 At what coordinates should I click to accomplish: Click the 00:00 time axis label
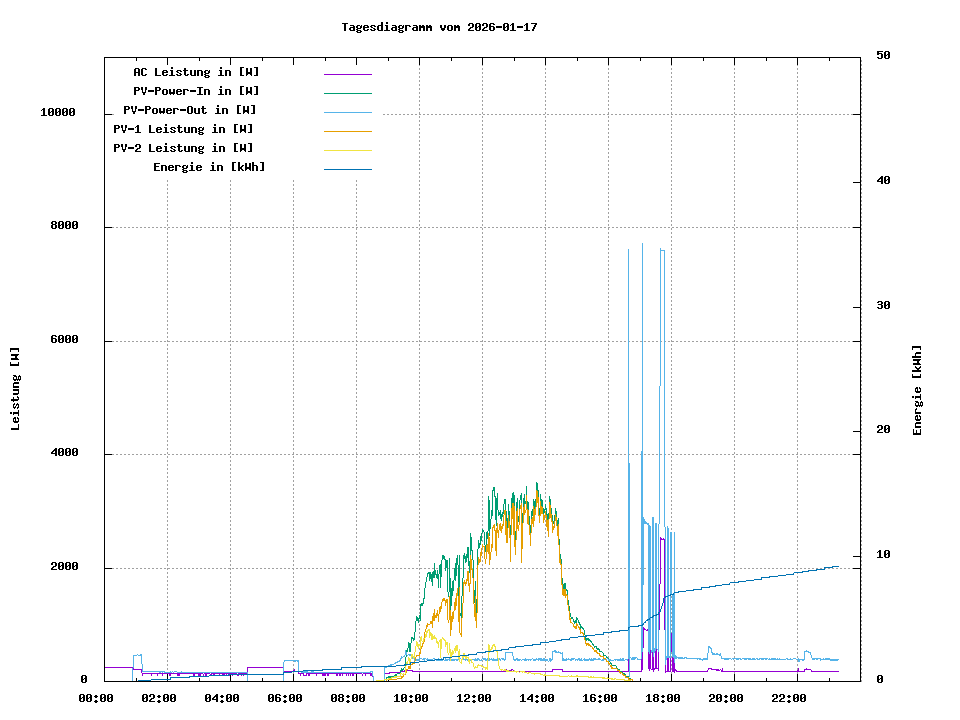96,698
